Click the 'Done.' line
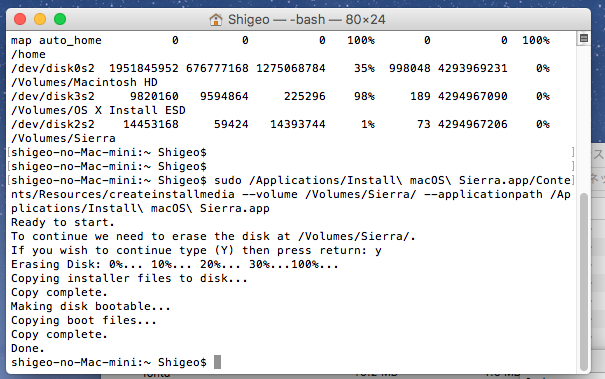This screenshot has height=379, width=605. click(x=28, y=348)
